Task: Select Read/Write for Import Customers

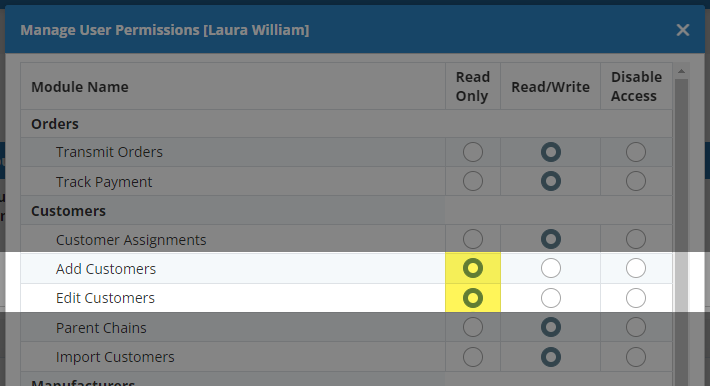Action: coord(551,357)
